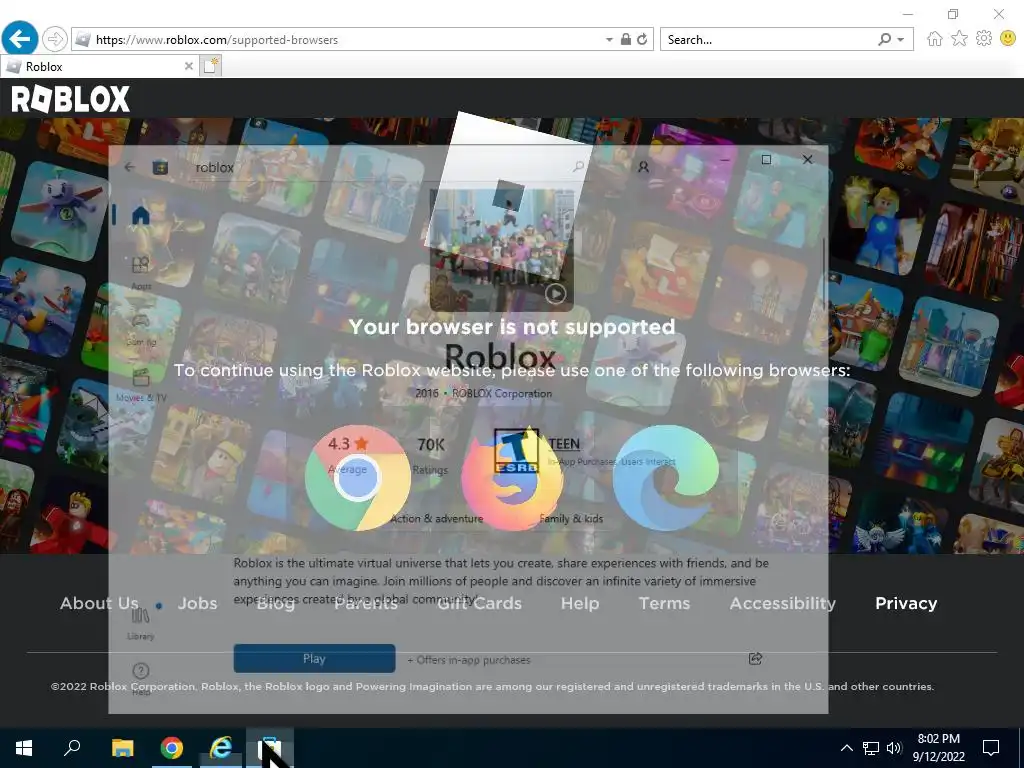The image size is (1024, 768).
Task: Click the Google Chrome browser icon
Action: (x=357, y=478)
